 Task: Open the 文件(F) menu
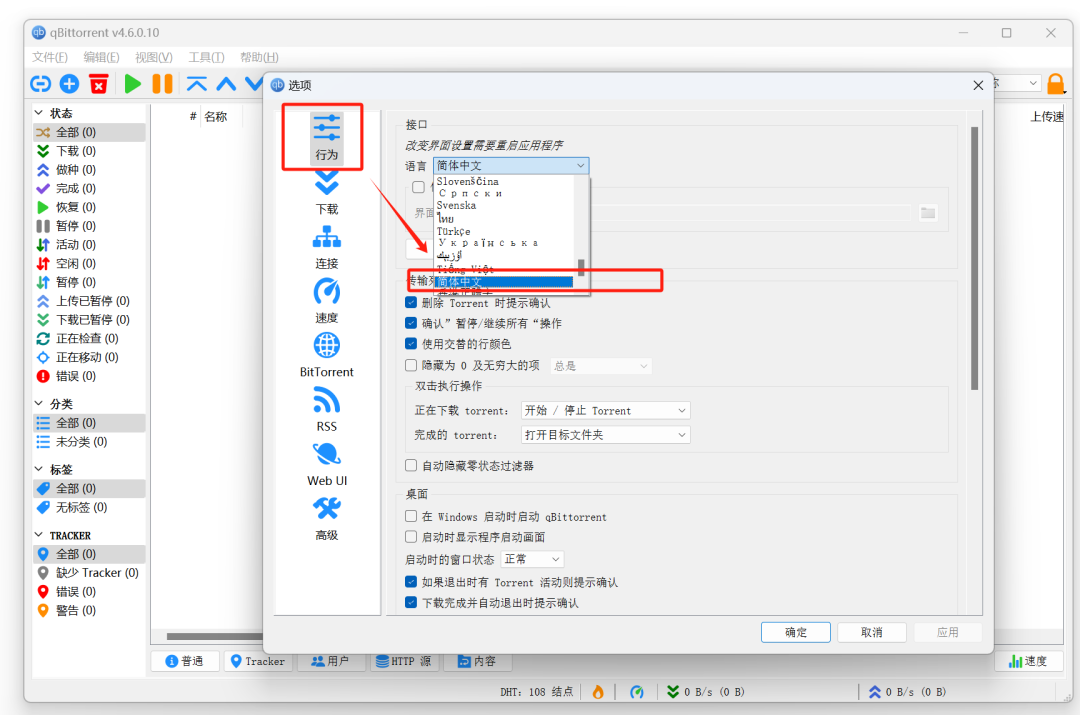coord(50,57)
